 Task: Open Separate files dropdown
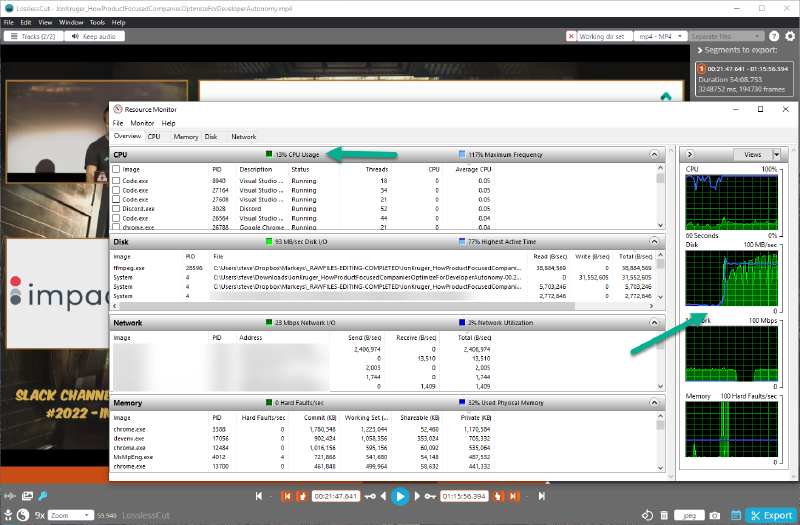726,36
